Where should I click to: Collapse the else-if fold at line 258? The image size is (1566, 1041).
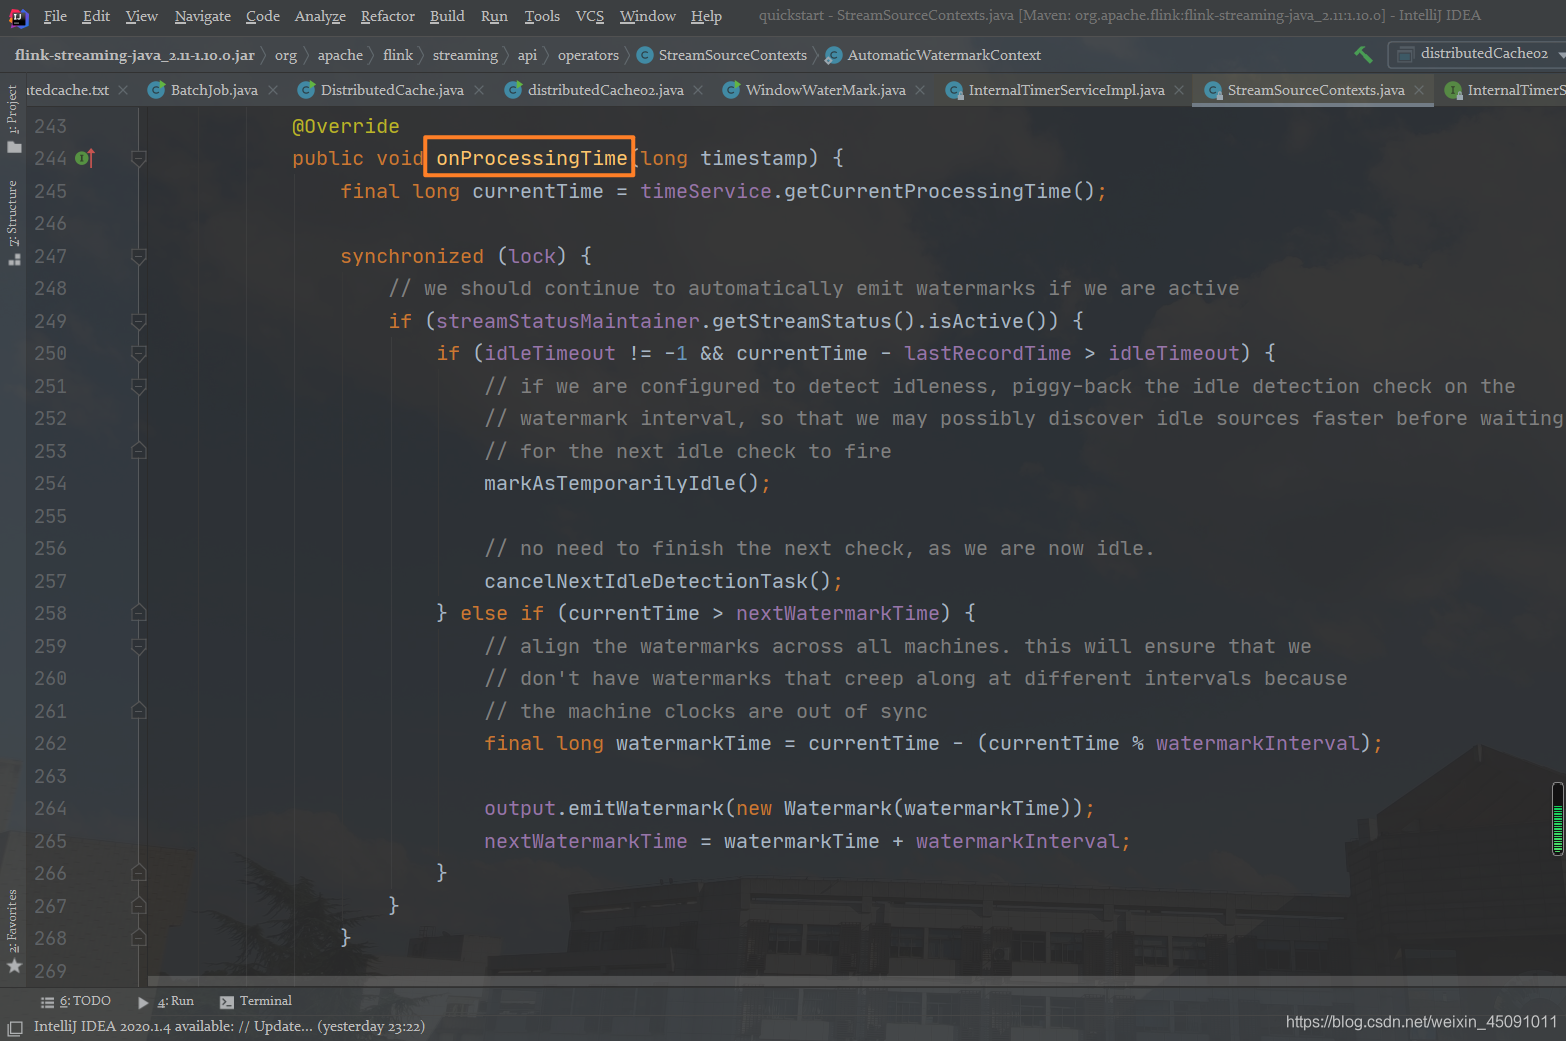tap(139, 613)
